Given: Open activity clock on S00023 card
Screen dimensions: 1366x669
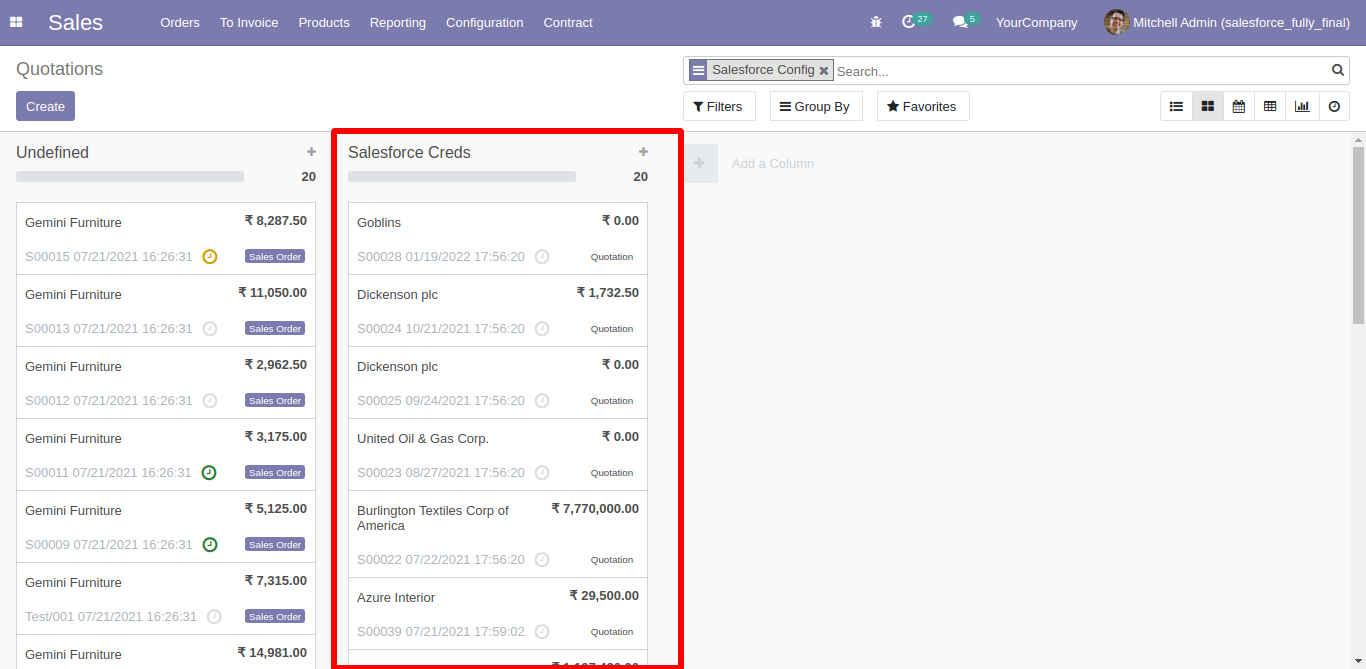Looking at the screenshot, I should [x=541, y=472].
